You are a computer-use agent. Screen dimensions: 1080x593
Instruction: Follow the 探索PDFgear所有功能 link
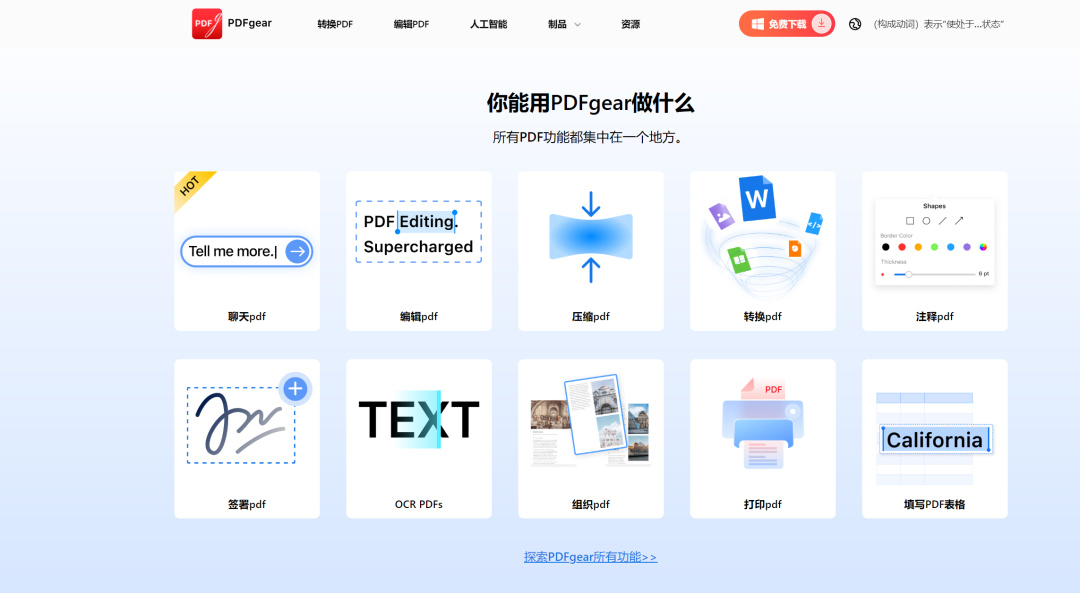coord(590,557)
